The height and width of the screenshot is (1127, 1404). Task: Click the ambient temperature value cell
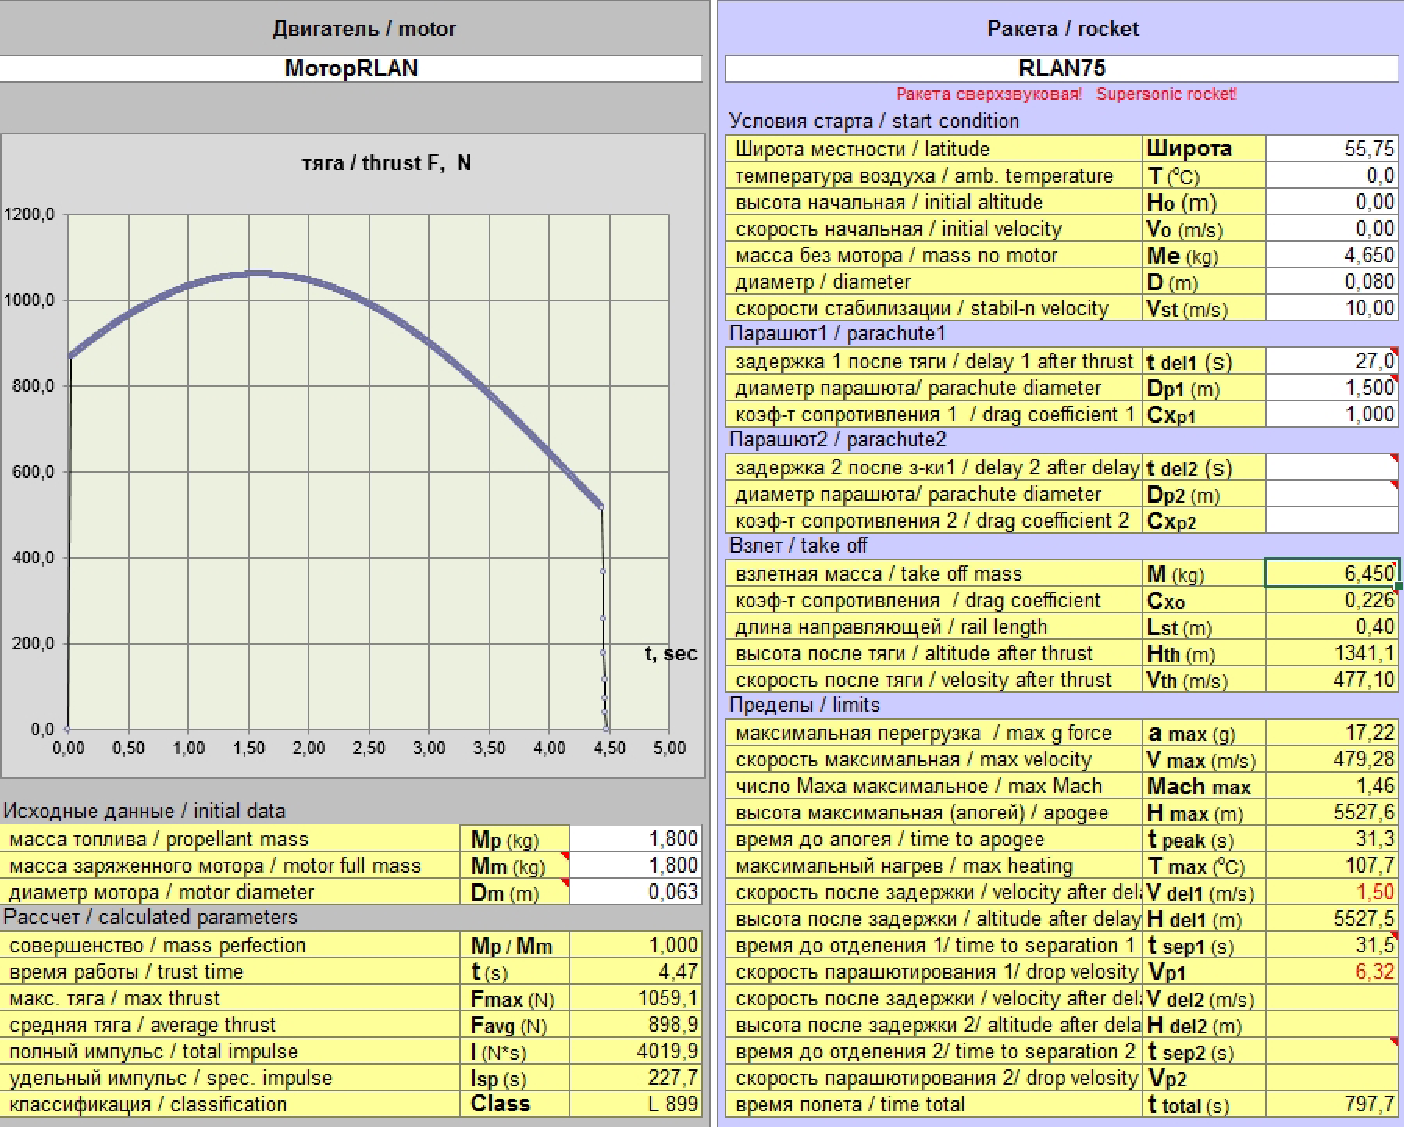click(x=1332, y=175)
